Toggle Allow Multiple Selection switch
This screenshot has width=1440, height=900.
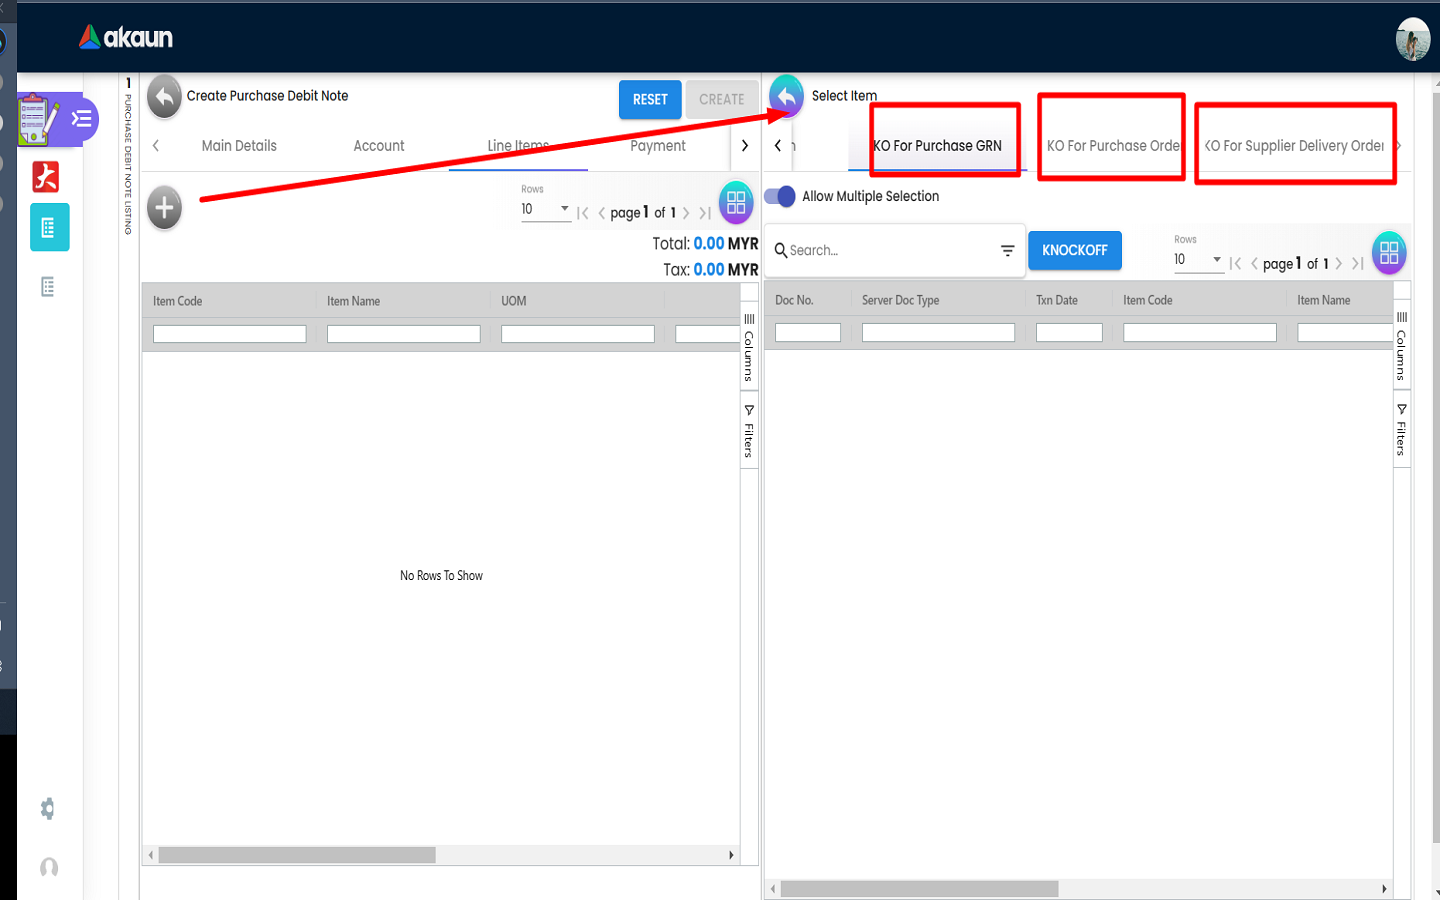[x=780, y=196]
